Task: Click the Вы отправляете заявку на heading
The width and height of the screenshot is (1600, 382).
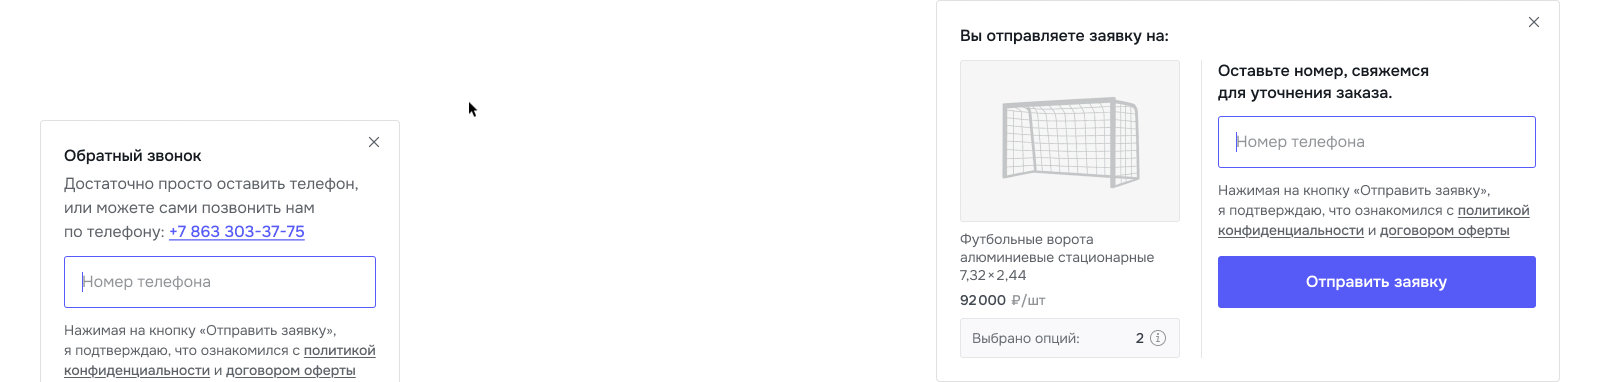Action: [x=1064, y=36]
